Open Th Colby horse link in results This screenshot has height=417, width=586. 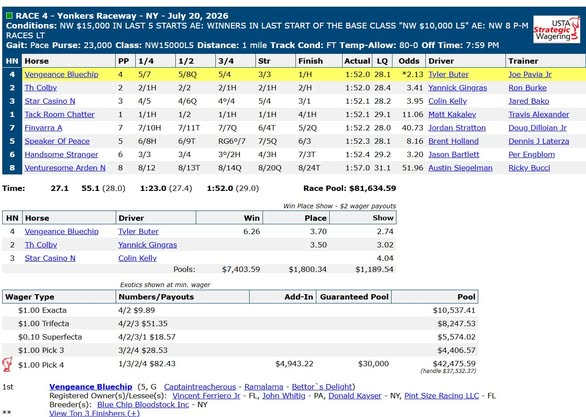point(41,88)
